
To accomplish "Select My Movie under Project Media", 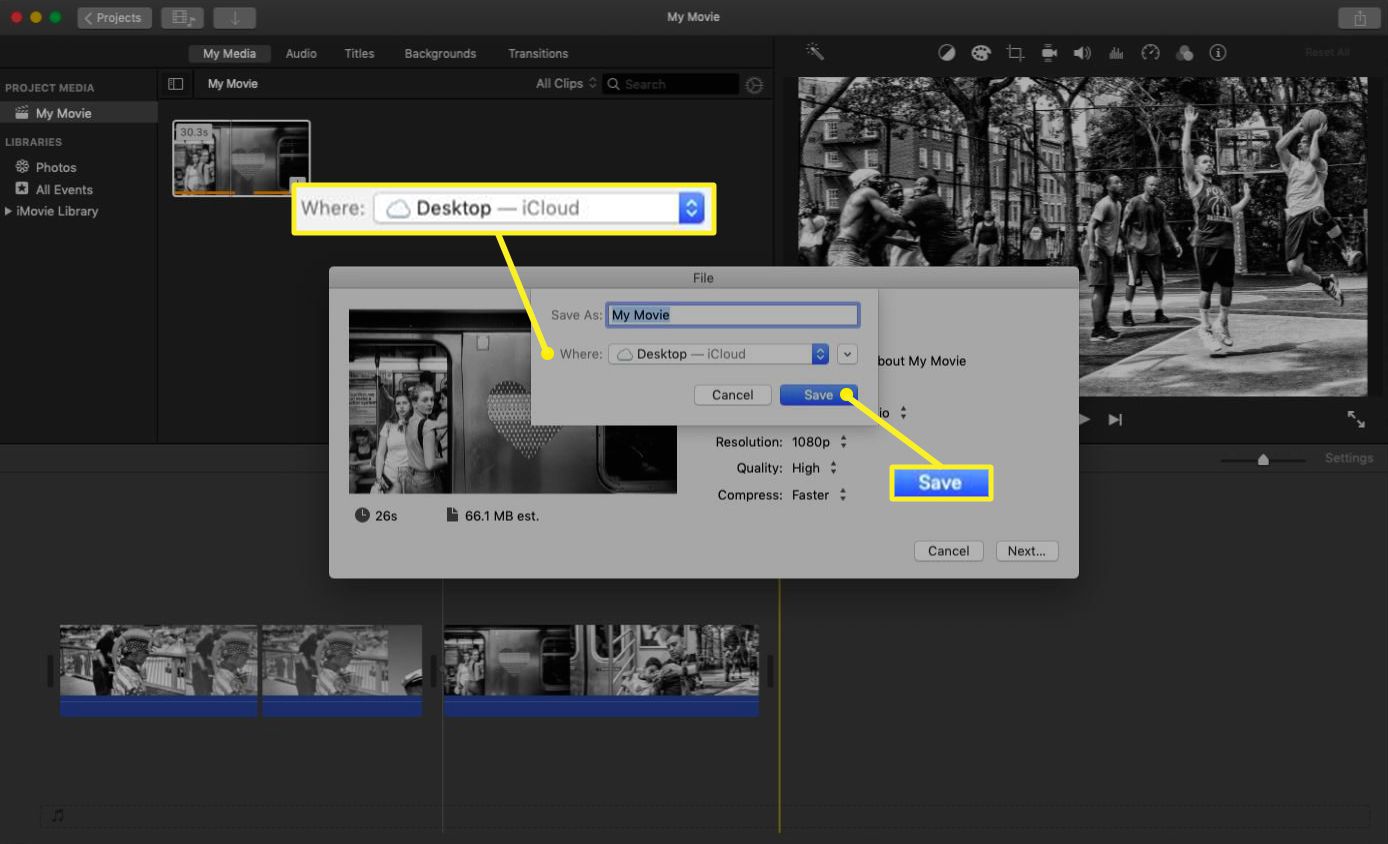I will point(79,113).
